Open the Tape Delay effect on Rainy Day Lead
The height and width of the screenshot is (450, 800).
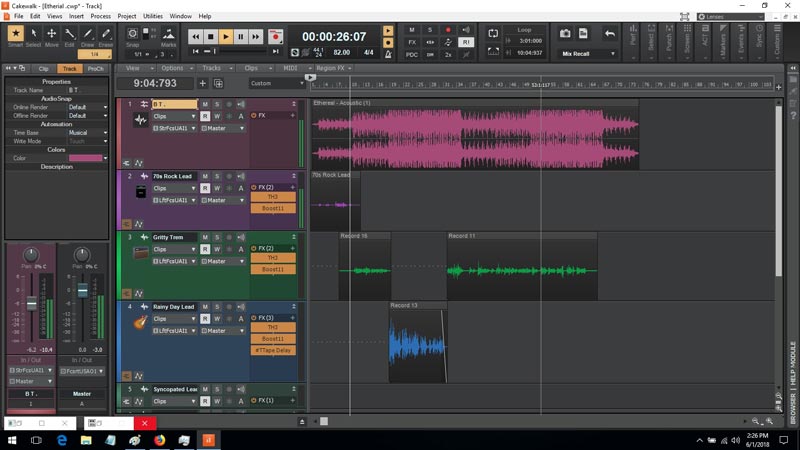273,351
